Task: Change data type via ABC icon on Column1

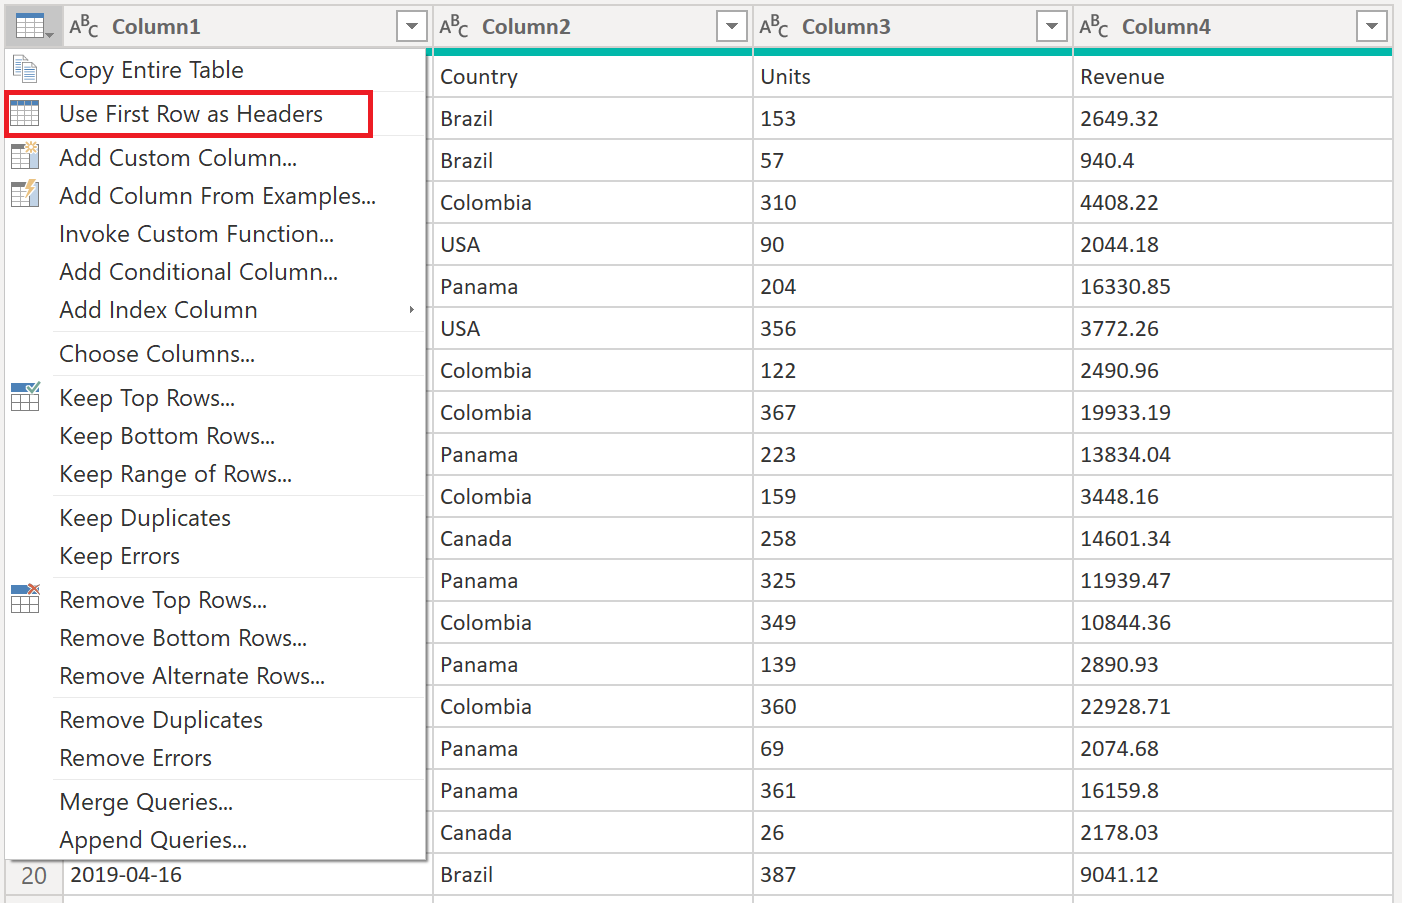Action: [x=82, y=27]
